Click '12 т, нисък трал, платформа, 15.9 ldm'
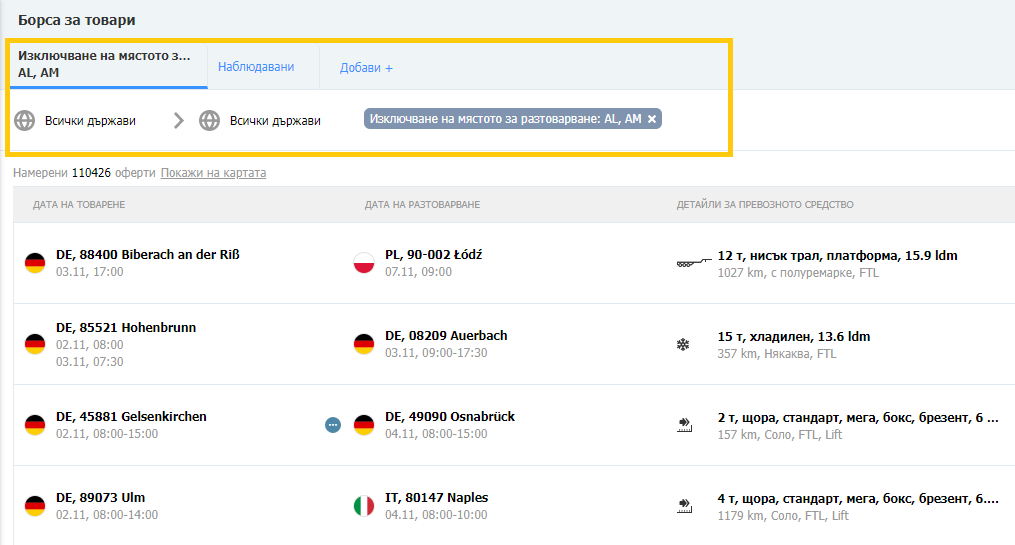Image resolution: width=1015 pixels, height=545 pixels. click(837, 256)
